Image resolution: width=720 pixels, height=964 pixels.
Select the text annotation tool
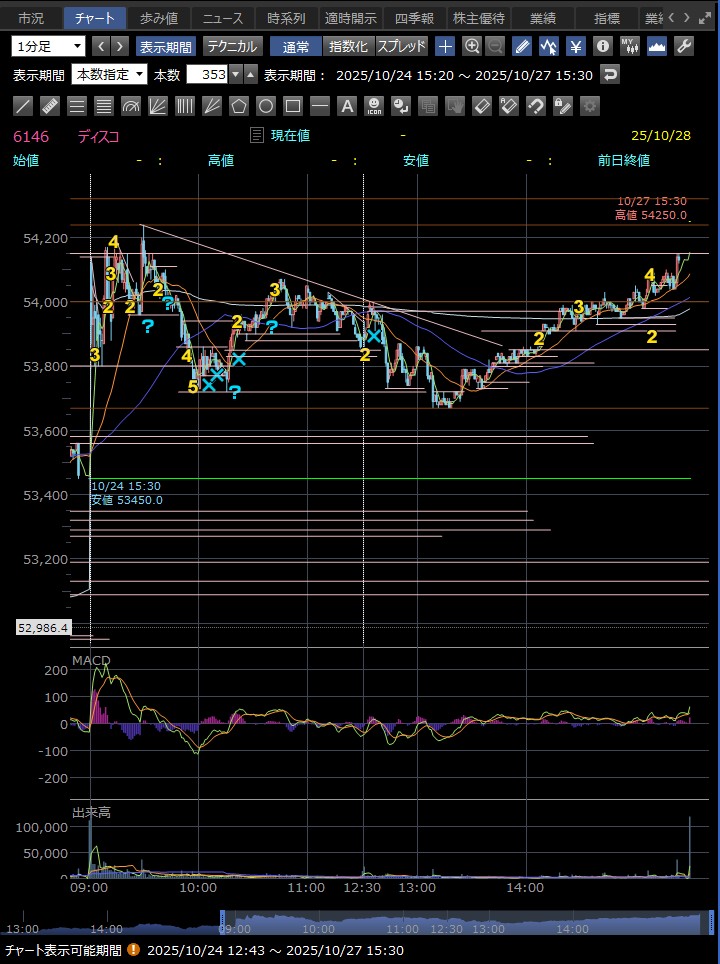pyautogui.click(x=347, y=106)
